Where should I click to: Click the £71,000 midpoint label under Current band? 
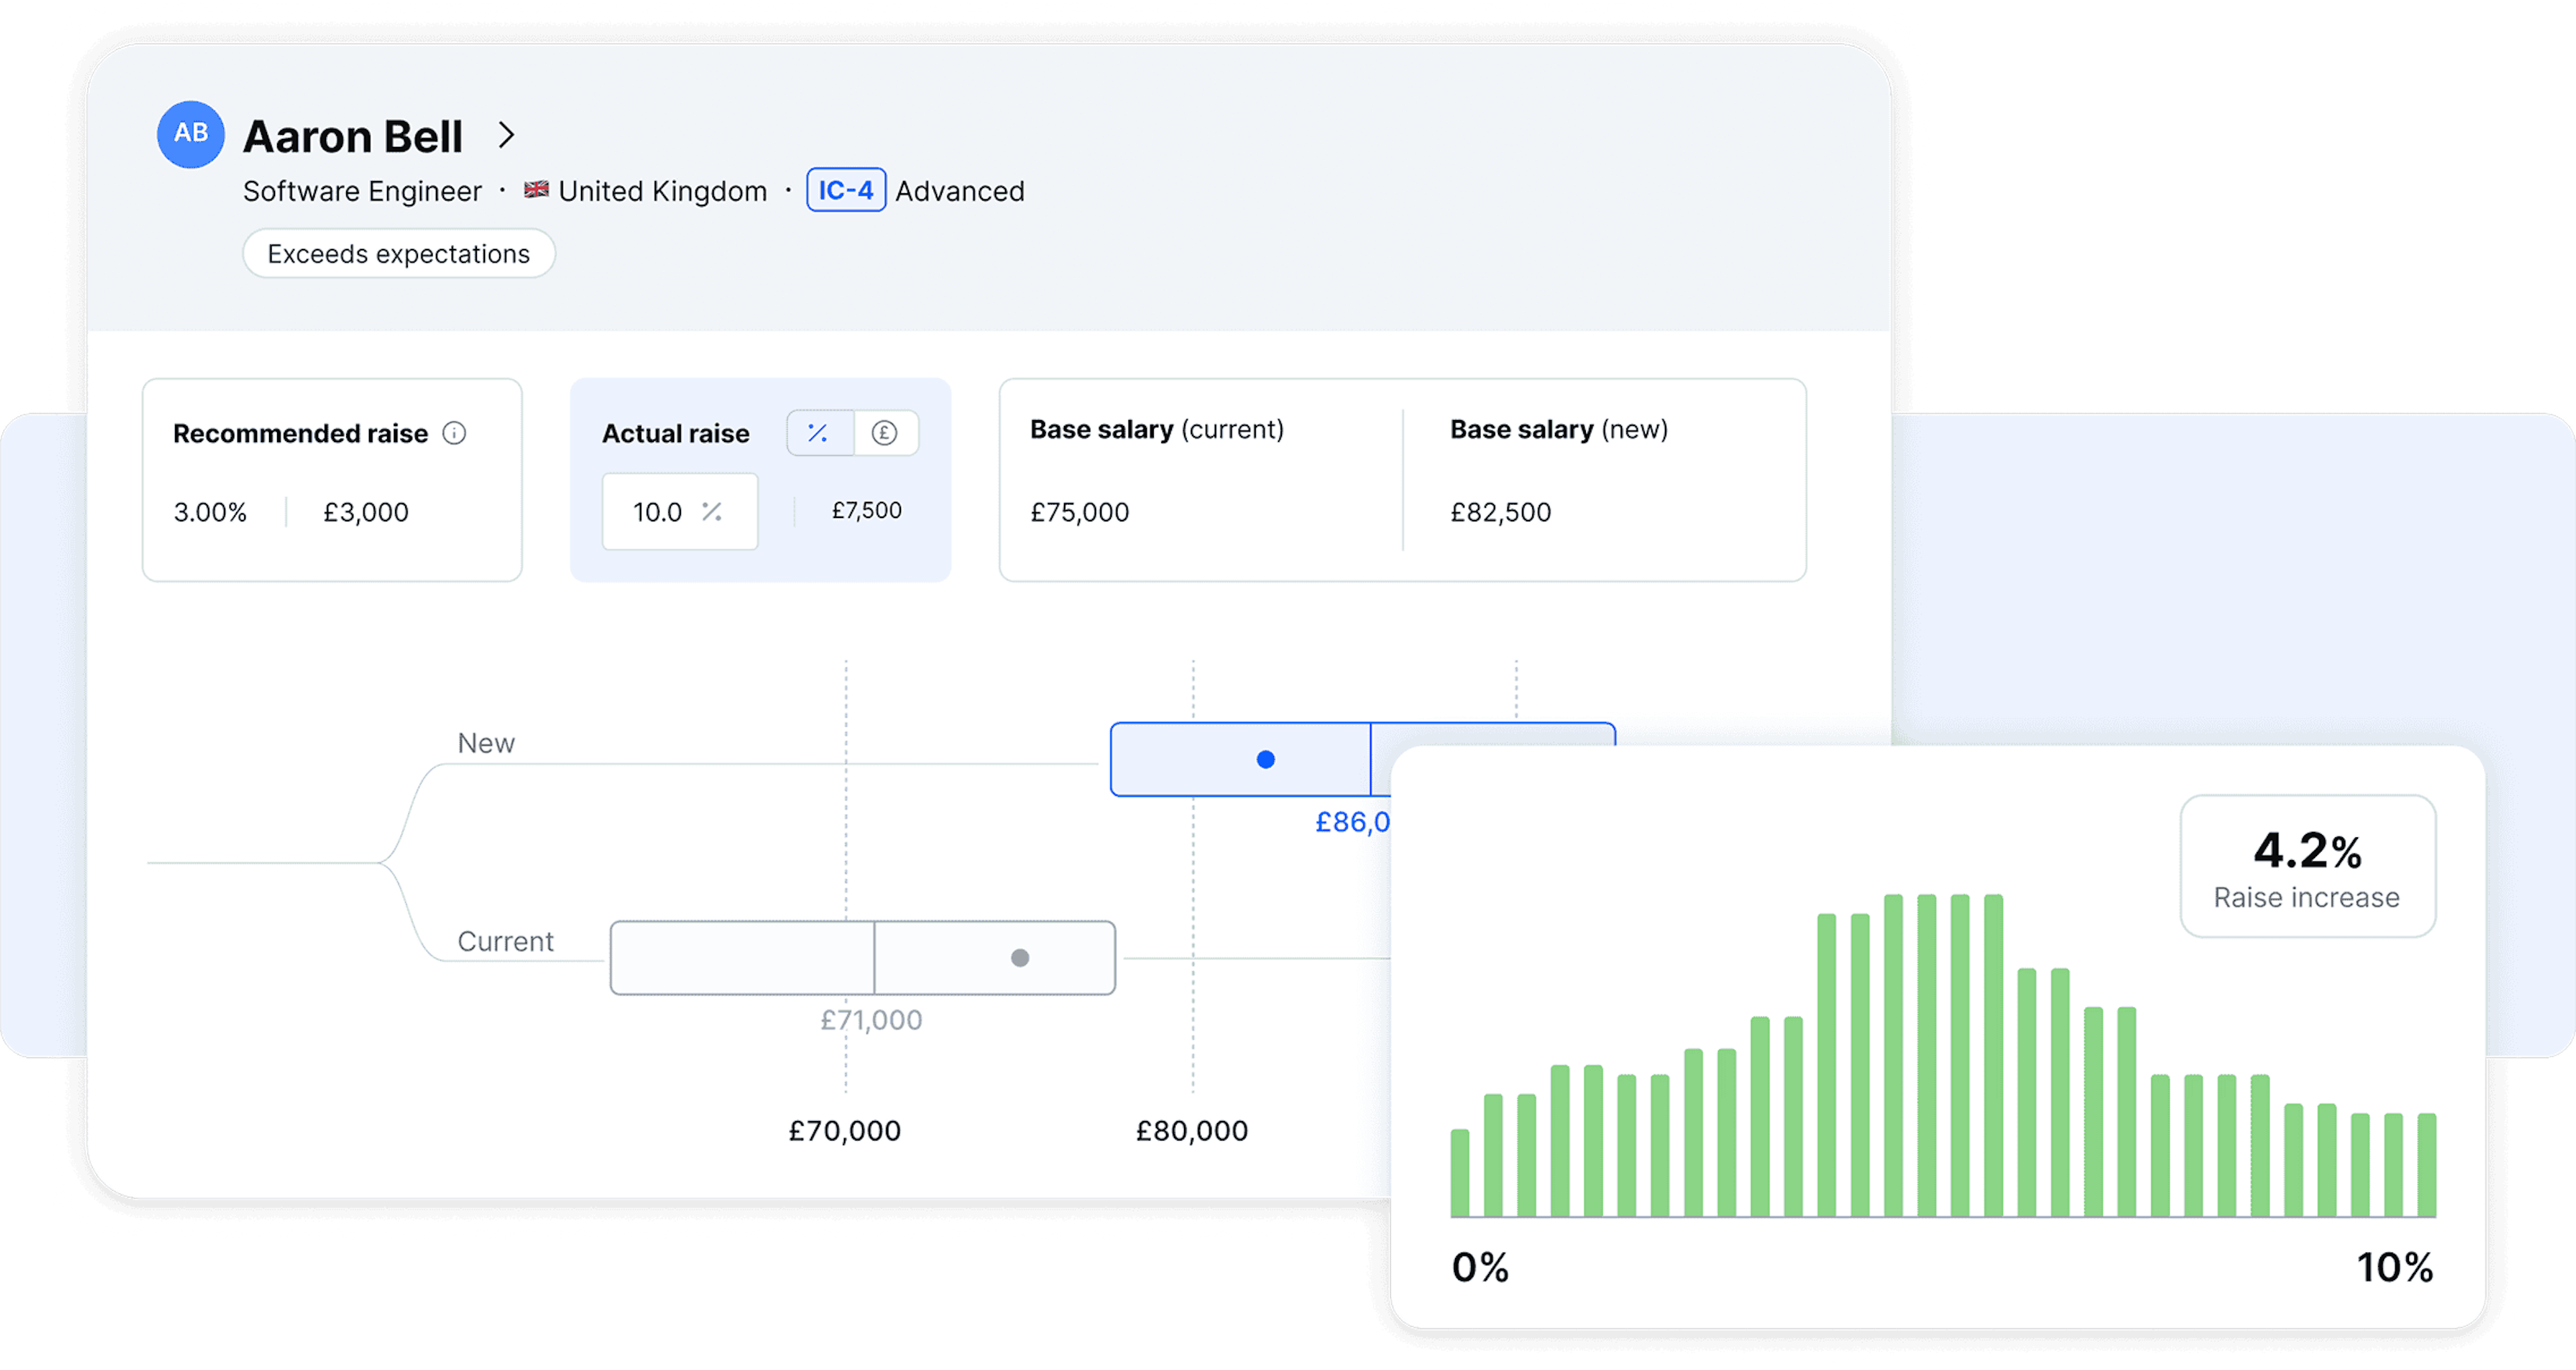tap(871, 1020)
